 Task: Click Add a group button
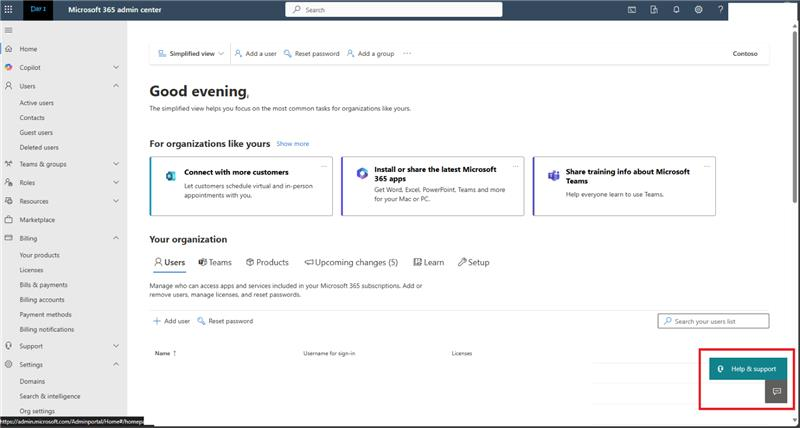tap(370, 54)
